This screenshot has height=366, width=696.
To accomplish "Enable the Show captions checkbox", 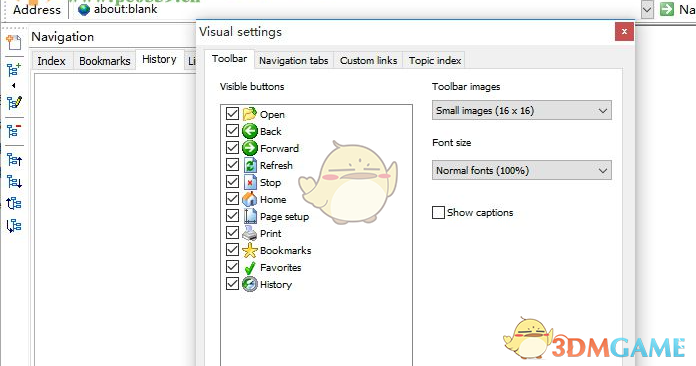I will coord(438,213).
